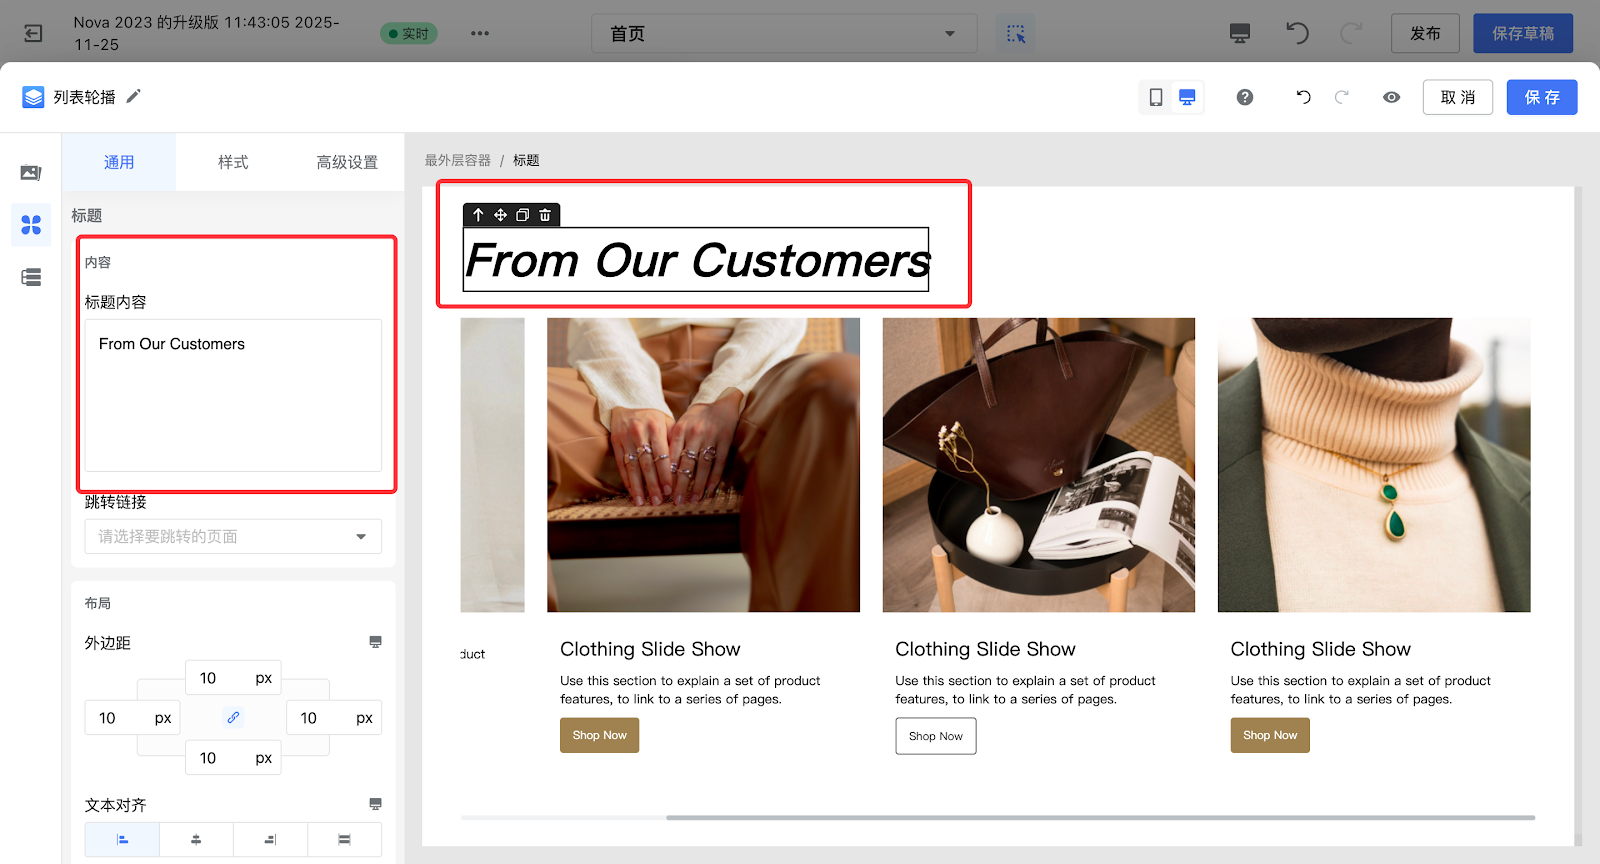The height and width of the screenshot is (864, 1600).
Task: Click the select-parent up arrow icon
Action: pos(478,215)
